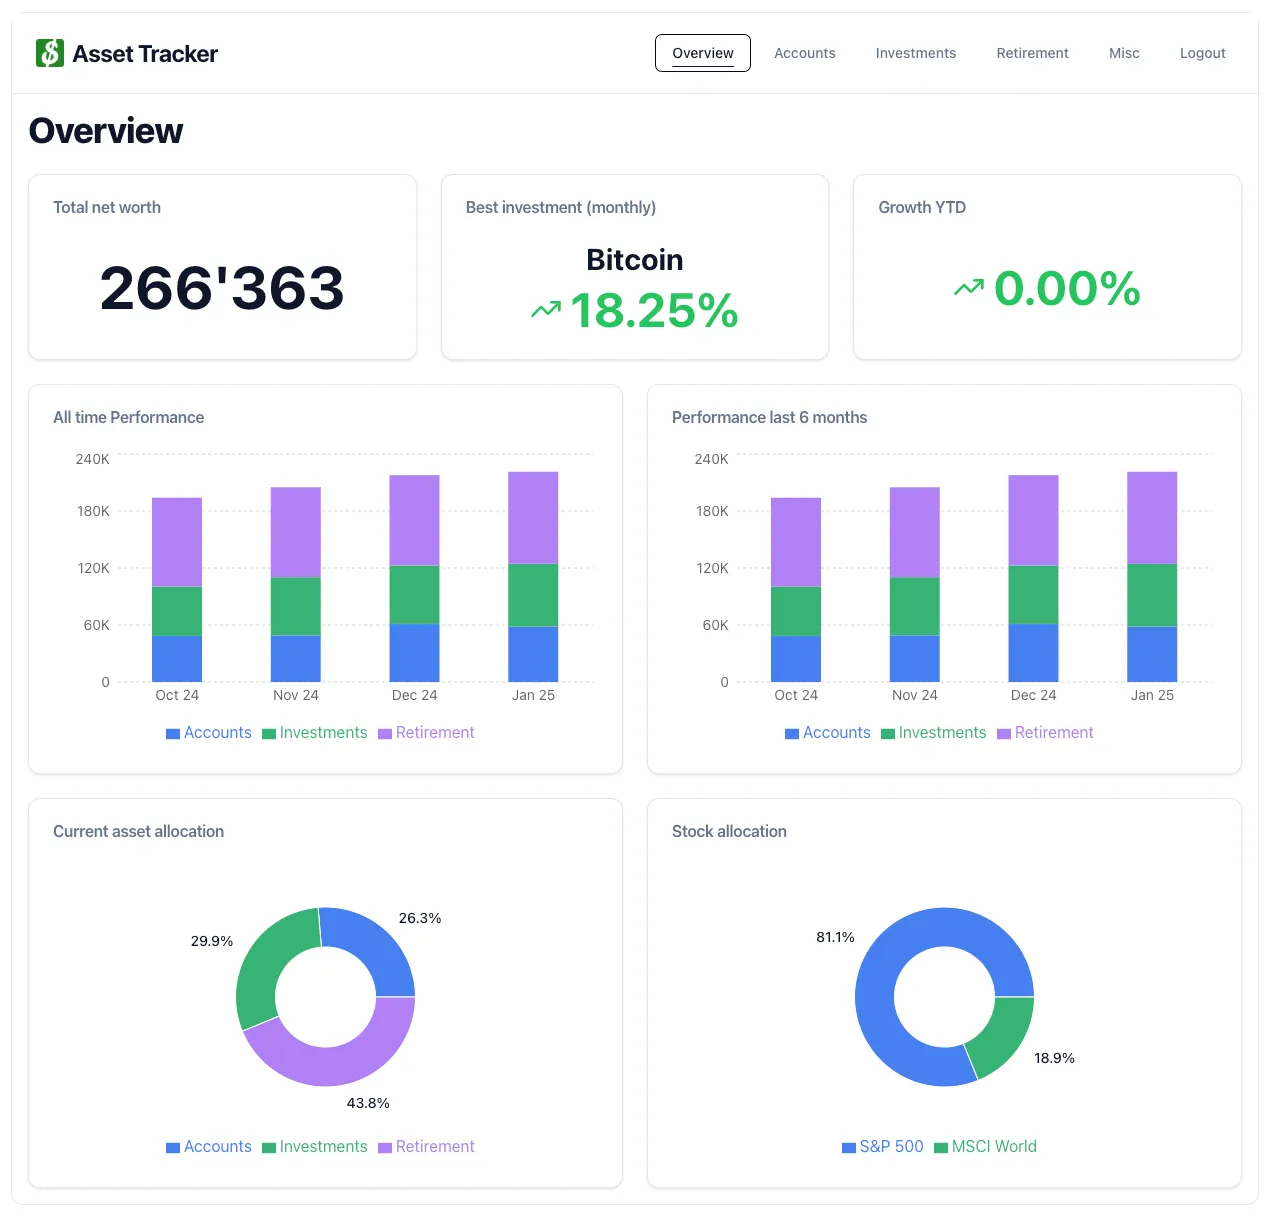Image resolution: width=1272 pixels, height=1220 pixels.
Task: Click the blue S&P 500 legend square
Action: point(847,1147)
